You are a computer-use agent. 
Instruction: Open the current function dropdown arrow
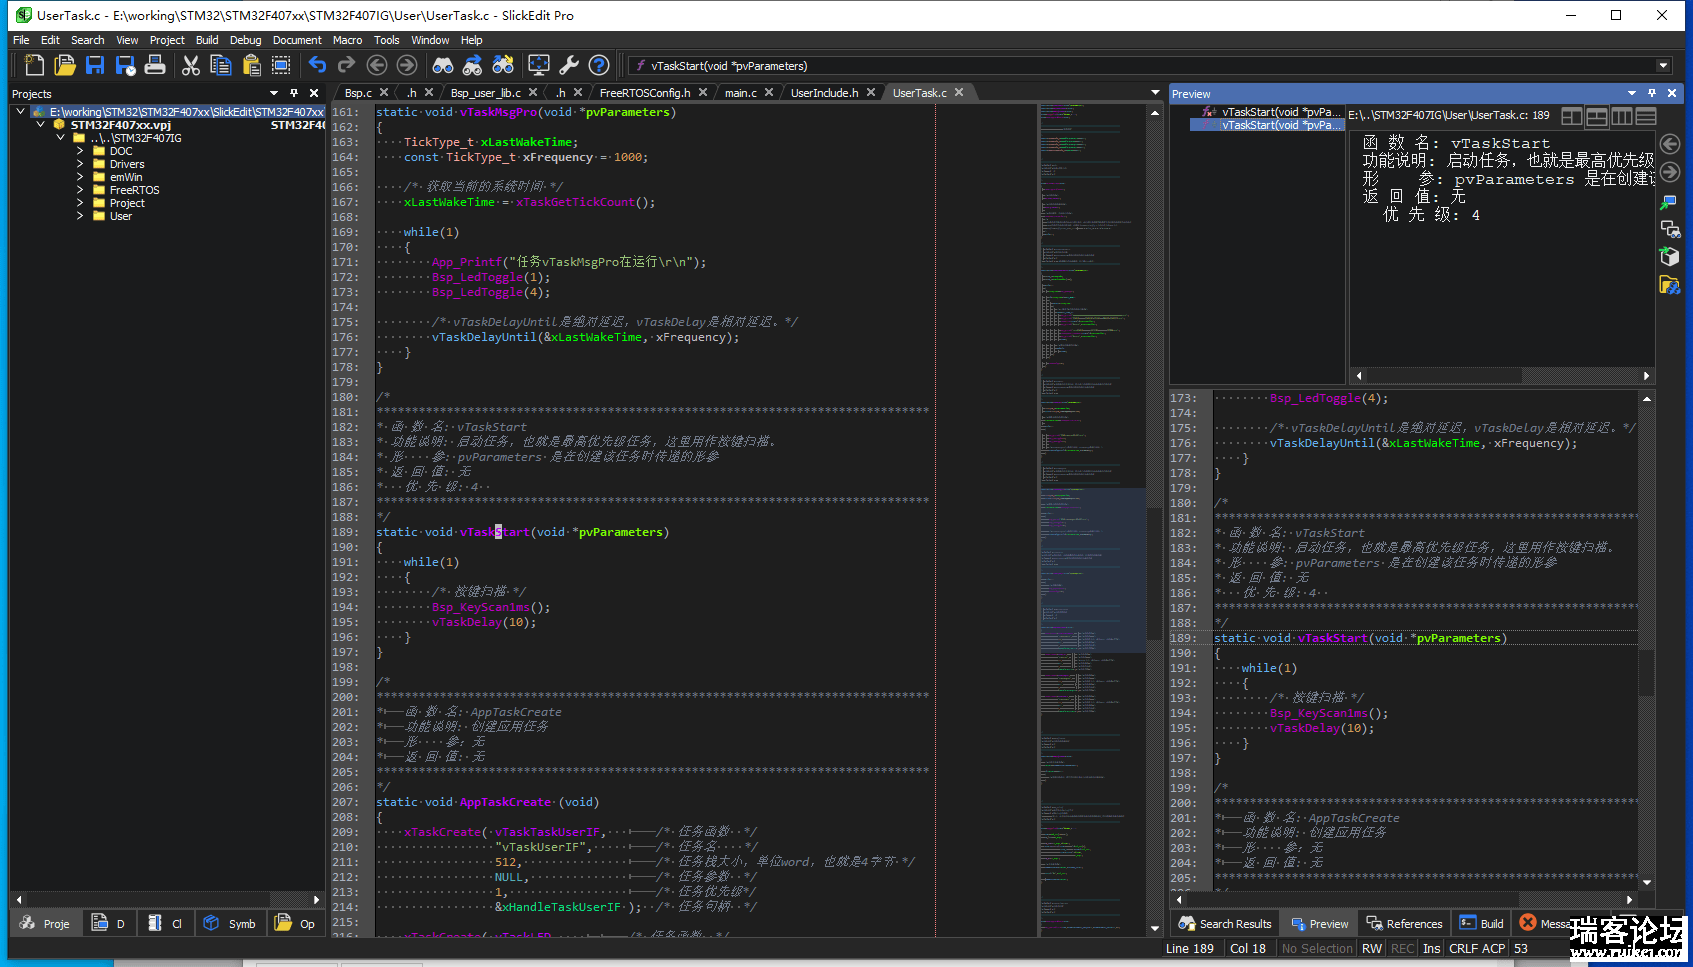[1664, 66]
